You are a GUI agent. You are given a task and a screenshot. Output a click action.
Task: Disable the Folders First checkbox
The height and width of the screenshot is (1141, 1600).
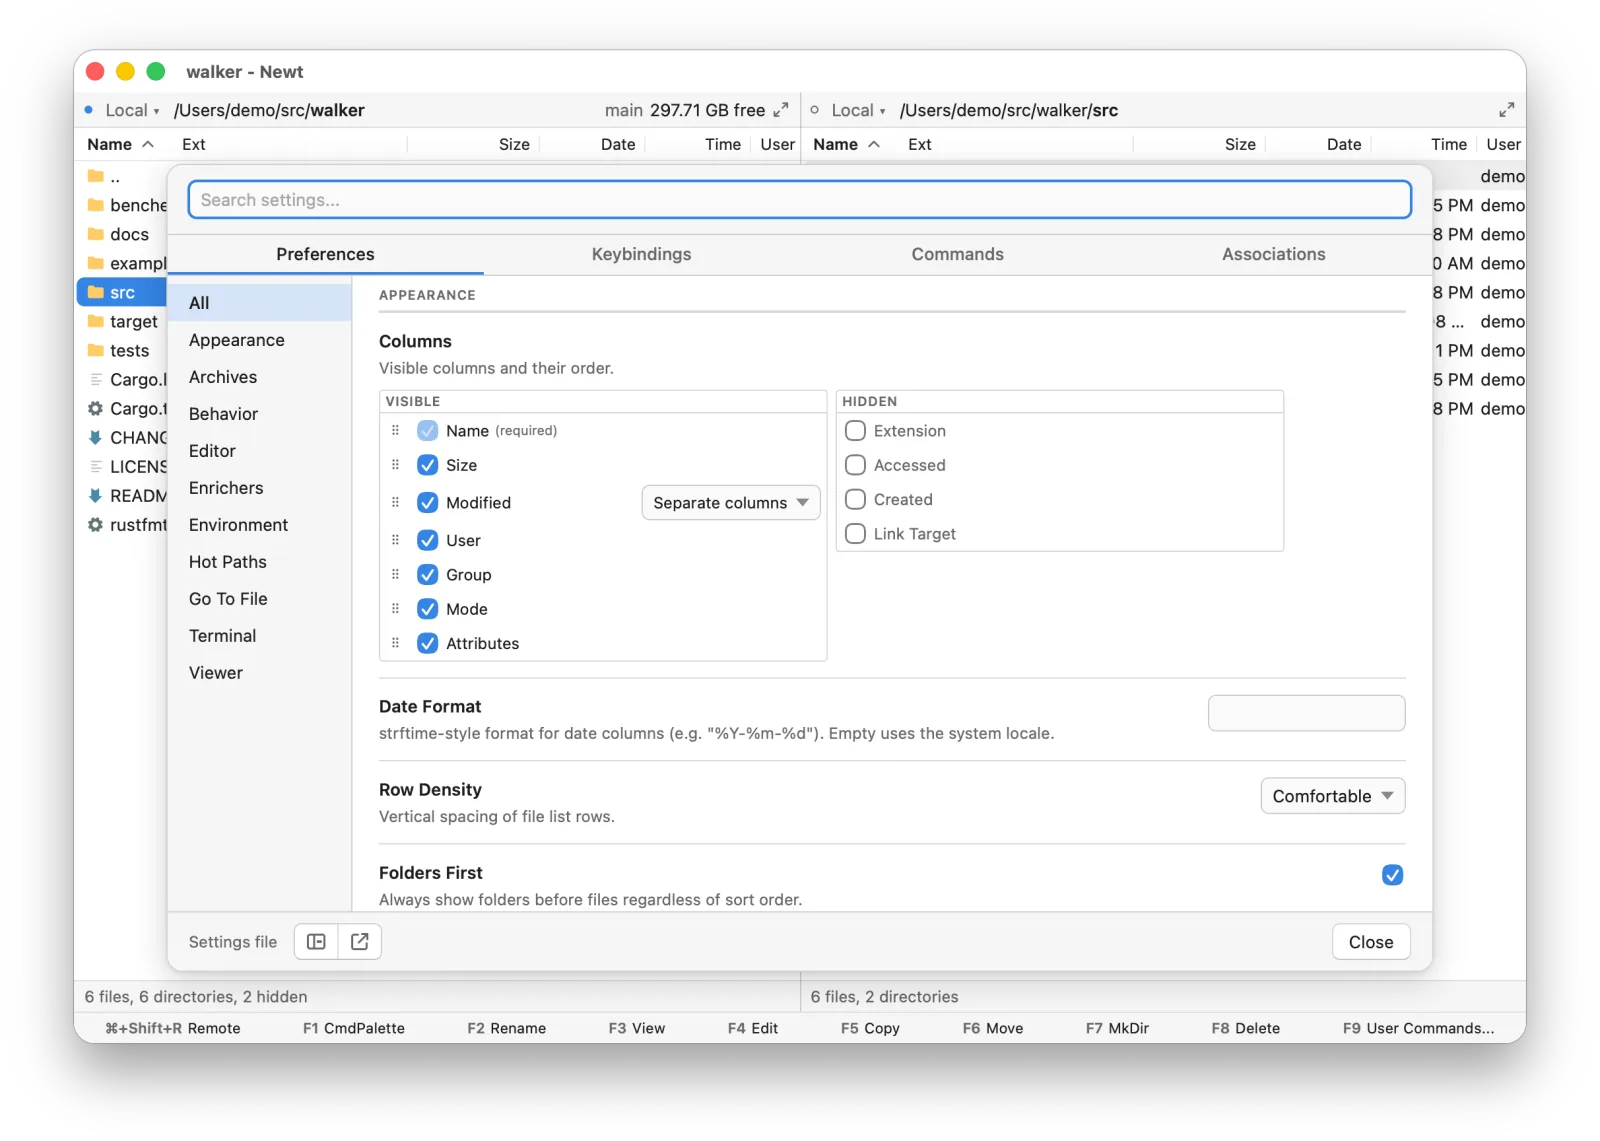click(x=1392, y=875)
